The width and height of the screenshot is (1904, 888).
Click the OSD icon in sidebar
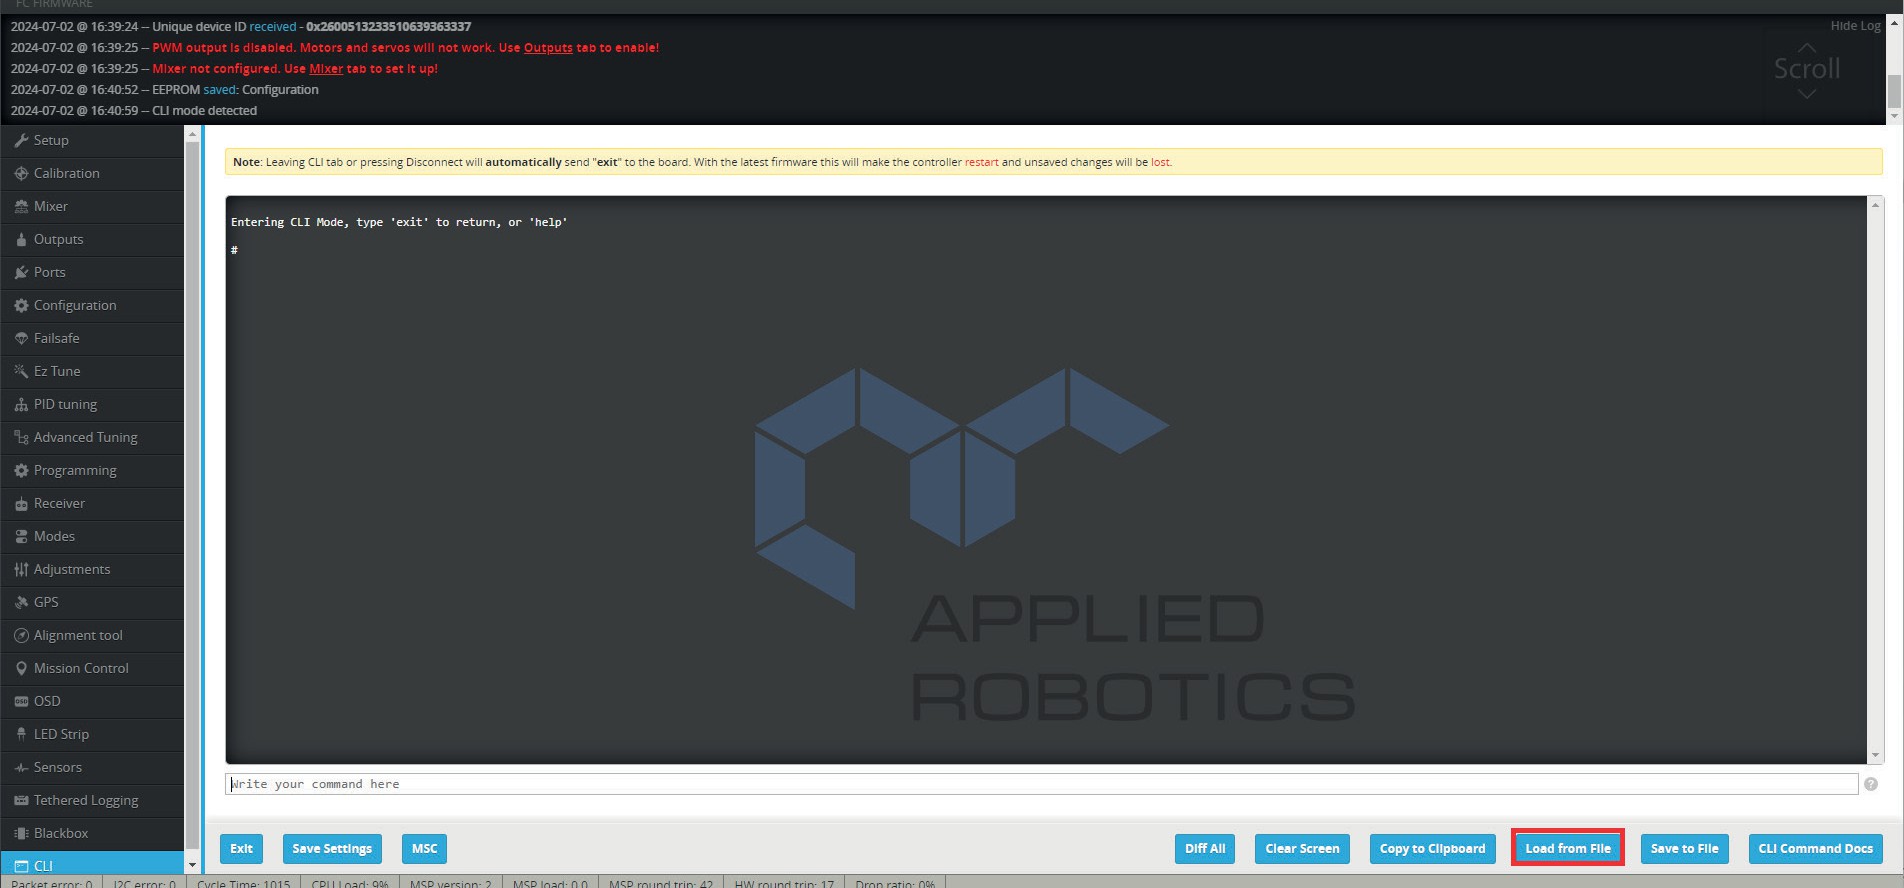click(x=21, y=702)
